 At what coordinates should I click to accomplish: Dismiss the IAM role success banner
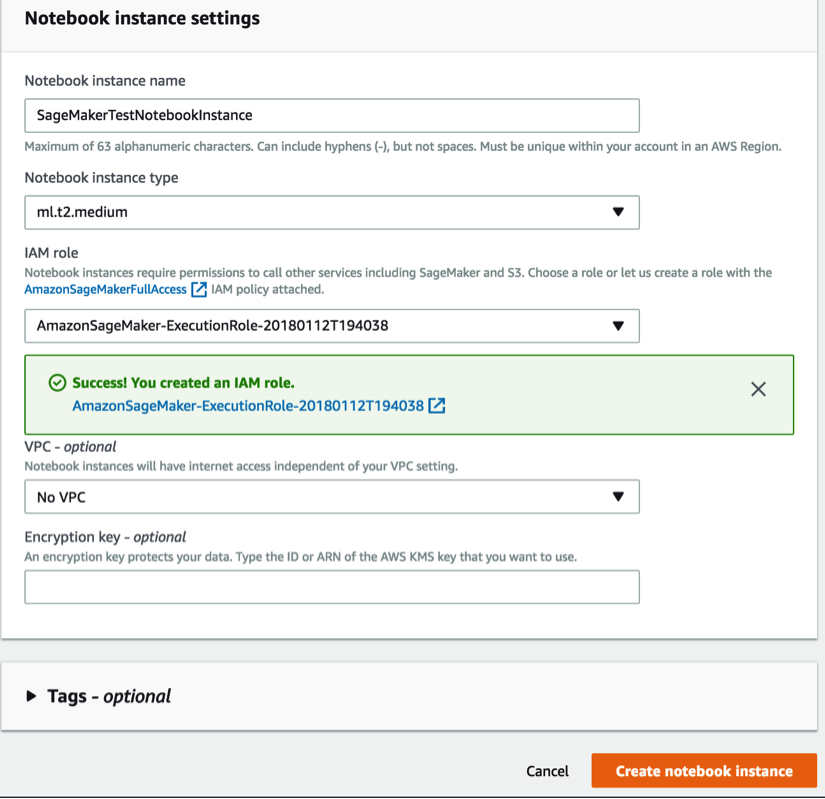point(758,389)
